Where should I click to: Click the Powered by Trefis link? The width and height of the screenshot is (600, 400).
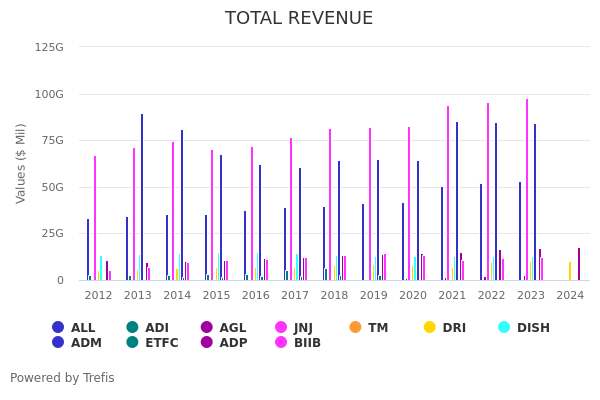pyautogui.click(x=62, y=378)
